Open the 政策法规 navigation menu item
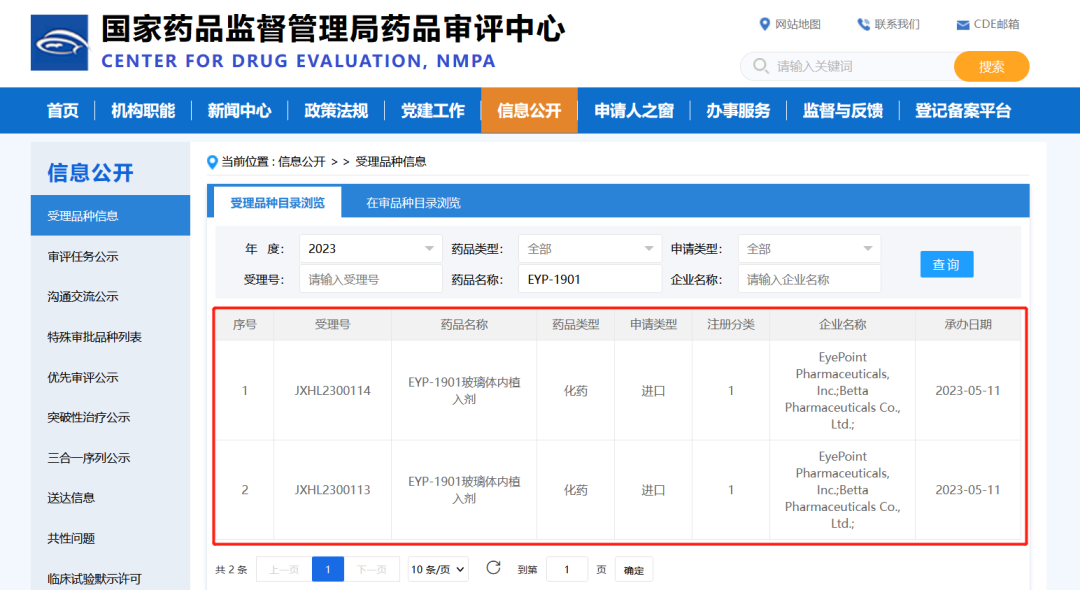 [x=335, y=110]
